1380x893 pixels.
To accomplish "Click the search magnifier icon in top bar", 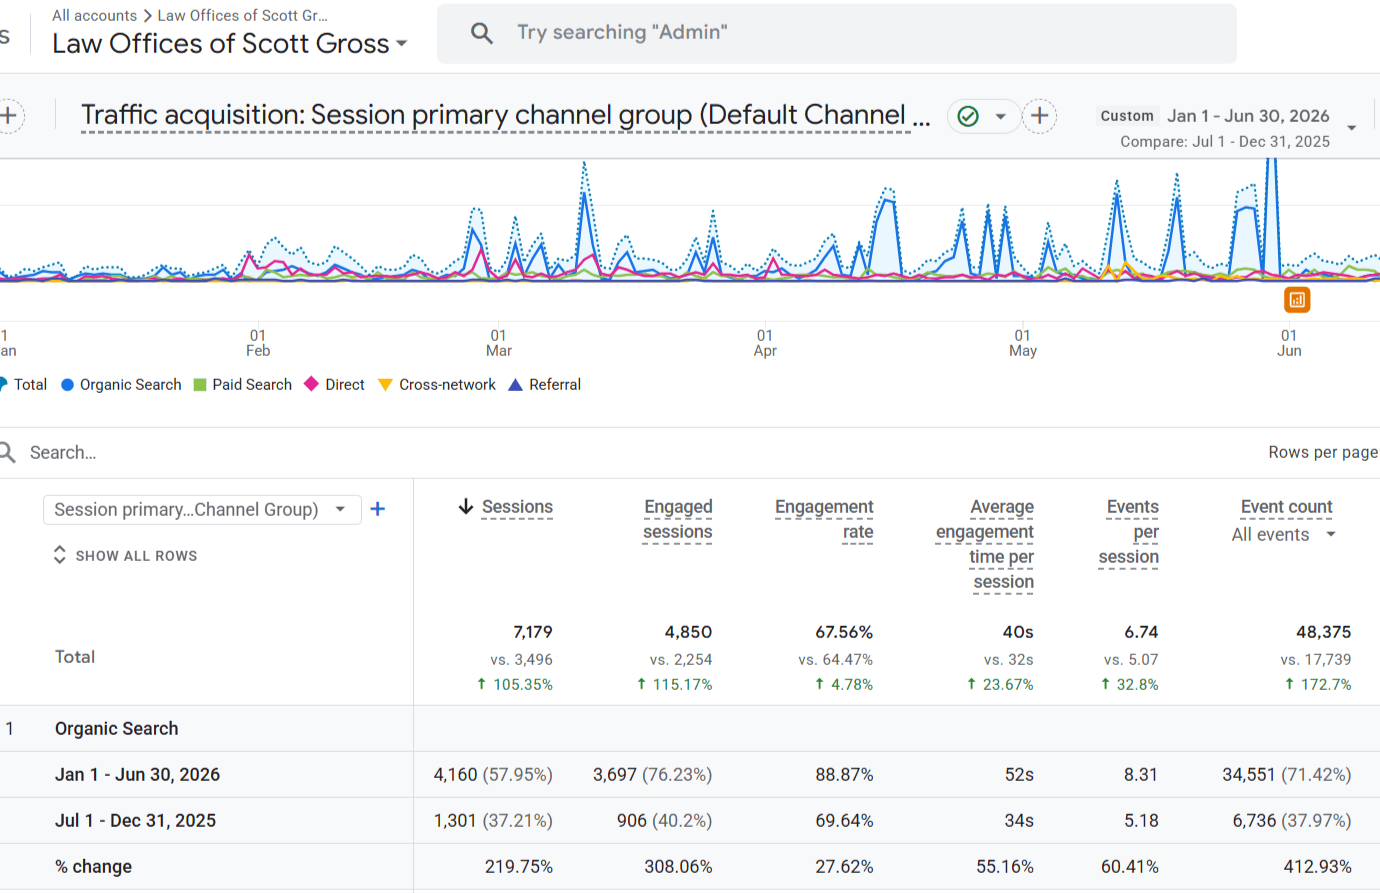I will (x=482, y=33).
